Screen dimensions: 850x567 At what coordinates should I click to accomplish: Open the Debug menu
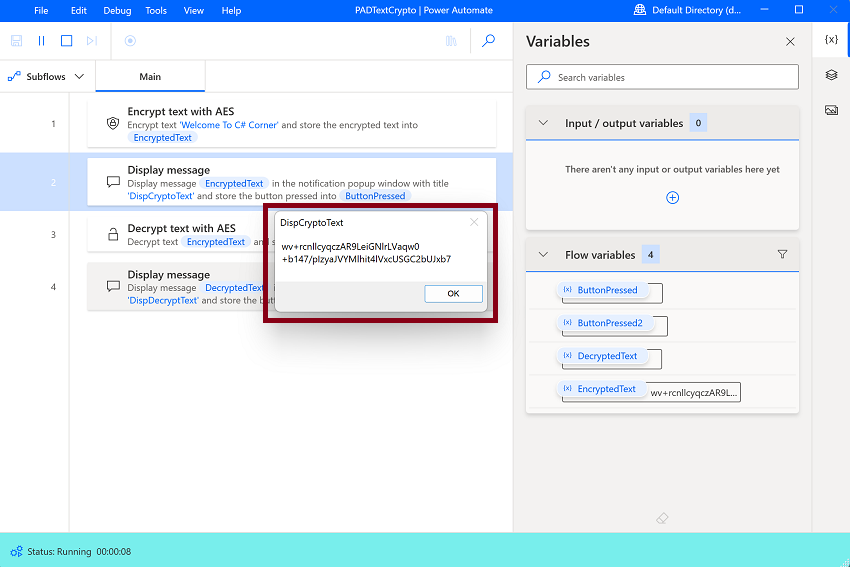[117, 10]
